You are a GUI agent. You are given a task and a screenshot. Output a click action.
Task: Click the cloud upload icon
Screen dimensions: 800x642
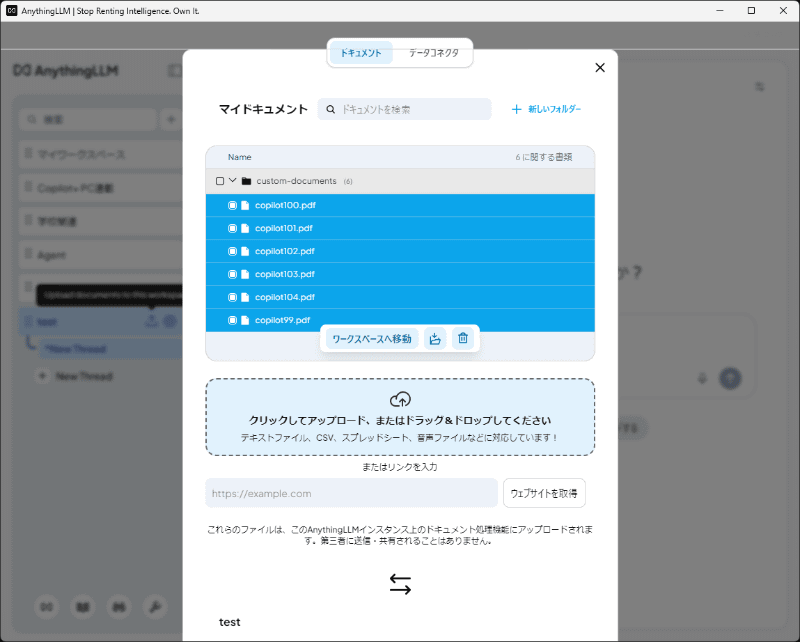tap(400, 399)
